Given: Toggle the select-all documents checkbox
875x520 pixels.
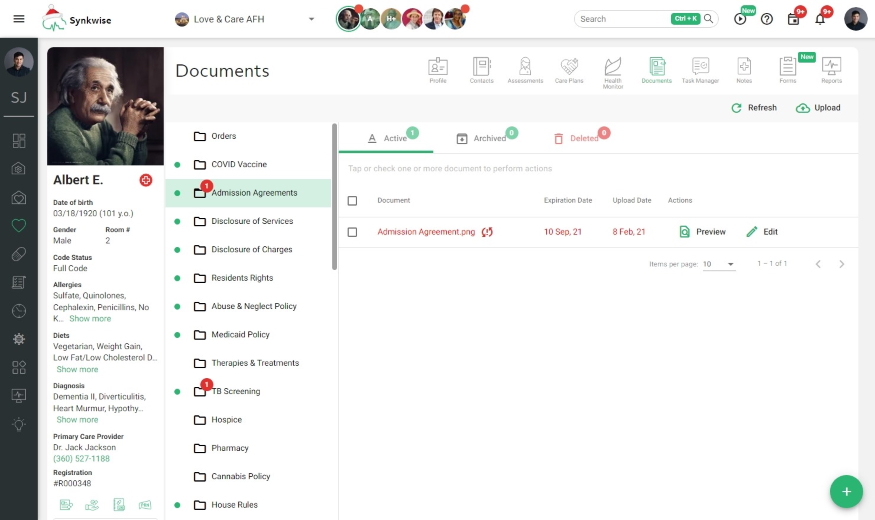Looking at the screenshot, I should 352,201.
